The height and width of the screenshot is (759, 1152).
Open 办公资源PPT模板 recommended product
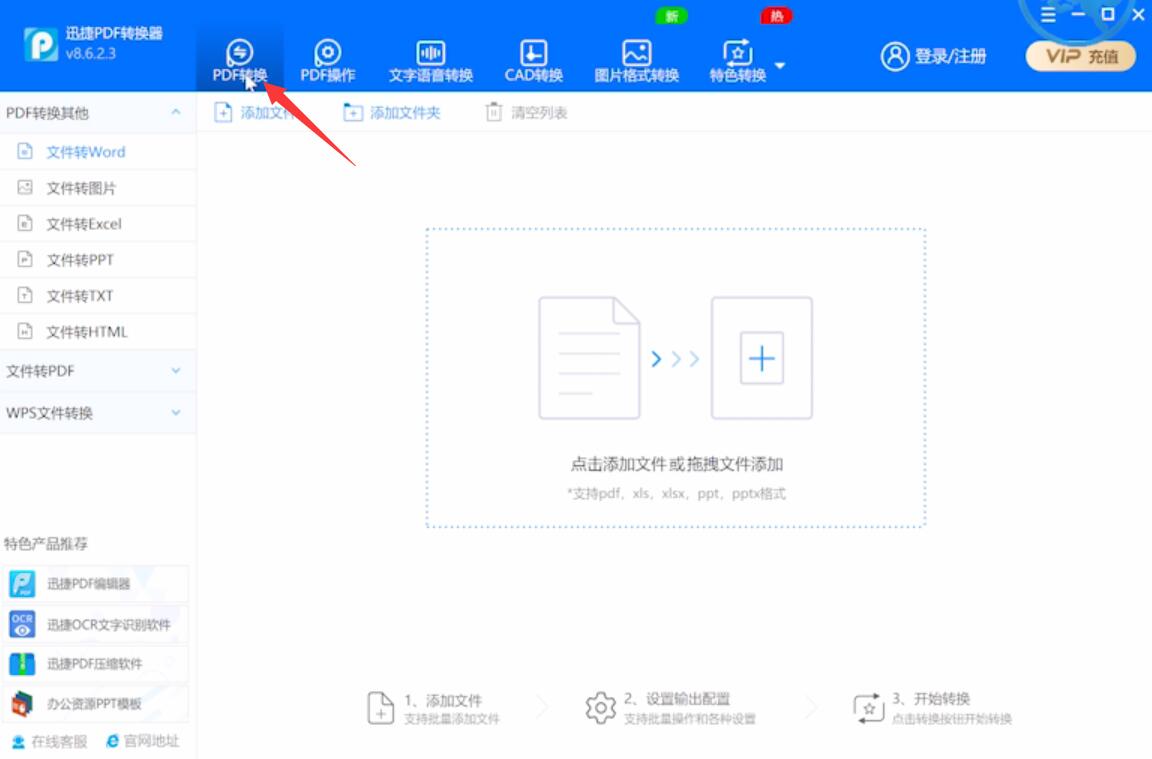click(94, 704)
